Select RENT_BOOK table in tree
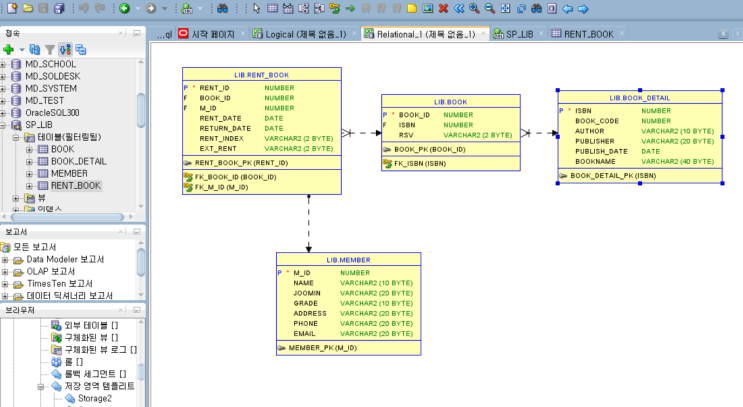 [x=76, y=186]
